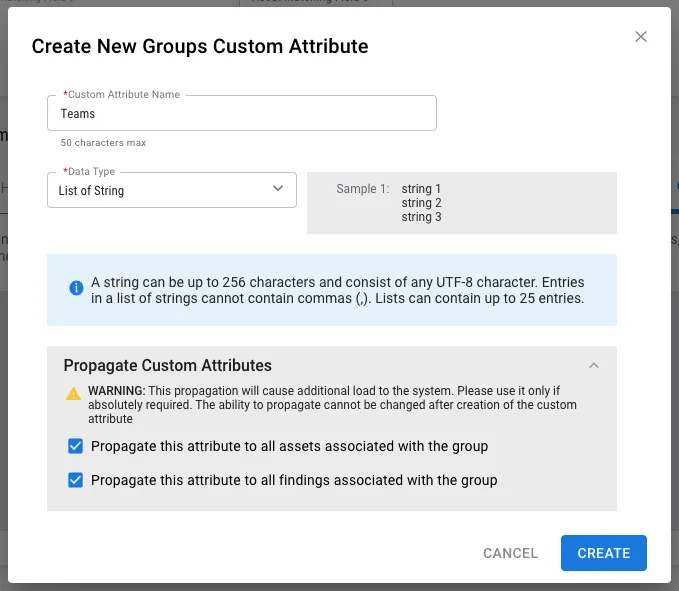
Task: Click the Custom Attribute Name field containing Teams
Action: point(242,113)
